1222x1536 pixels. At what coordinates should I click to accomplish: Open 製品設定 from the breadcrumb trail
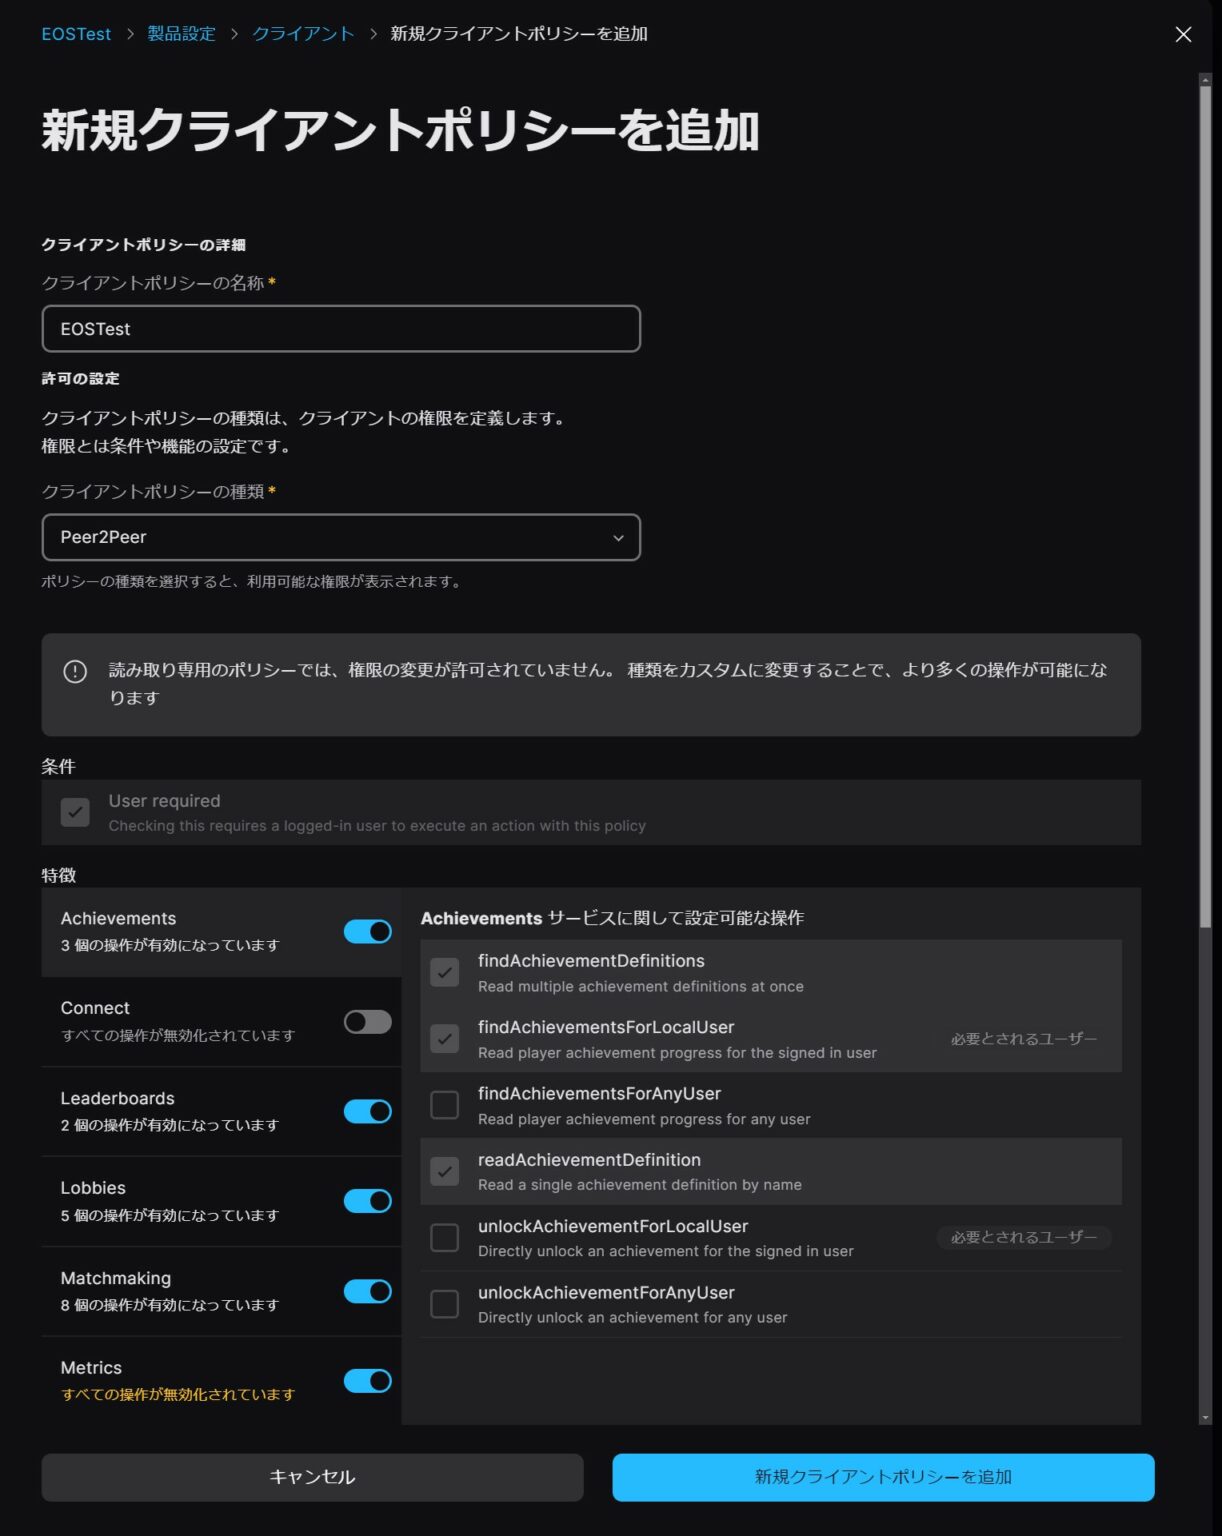click(181, 33)
